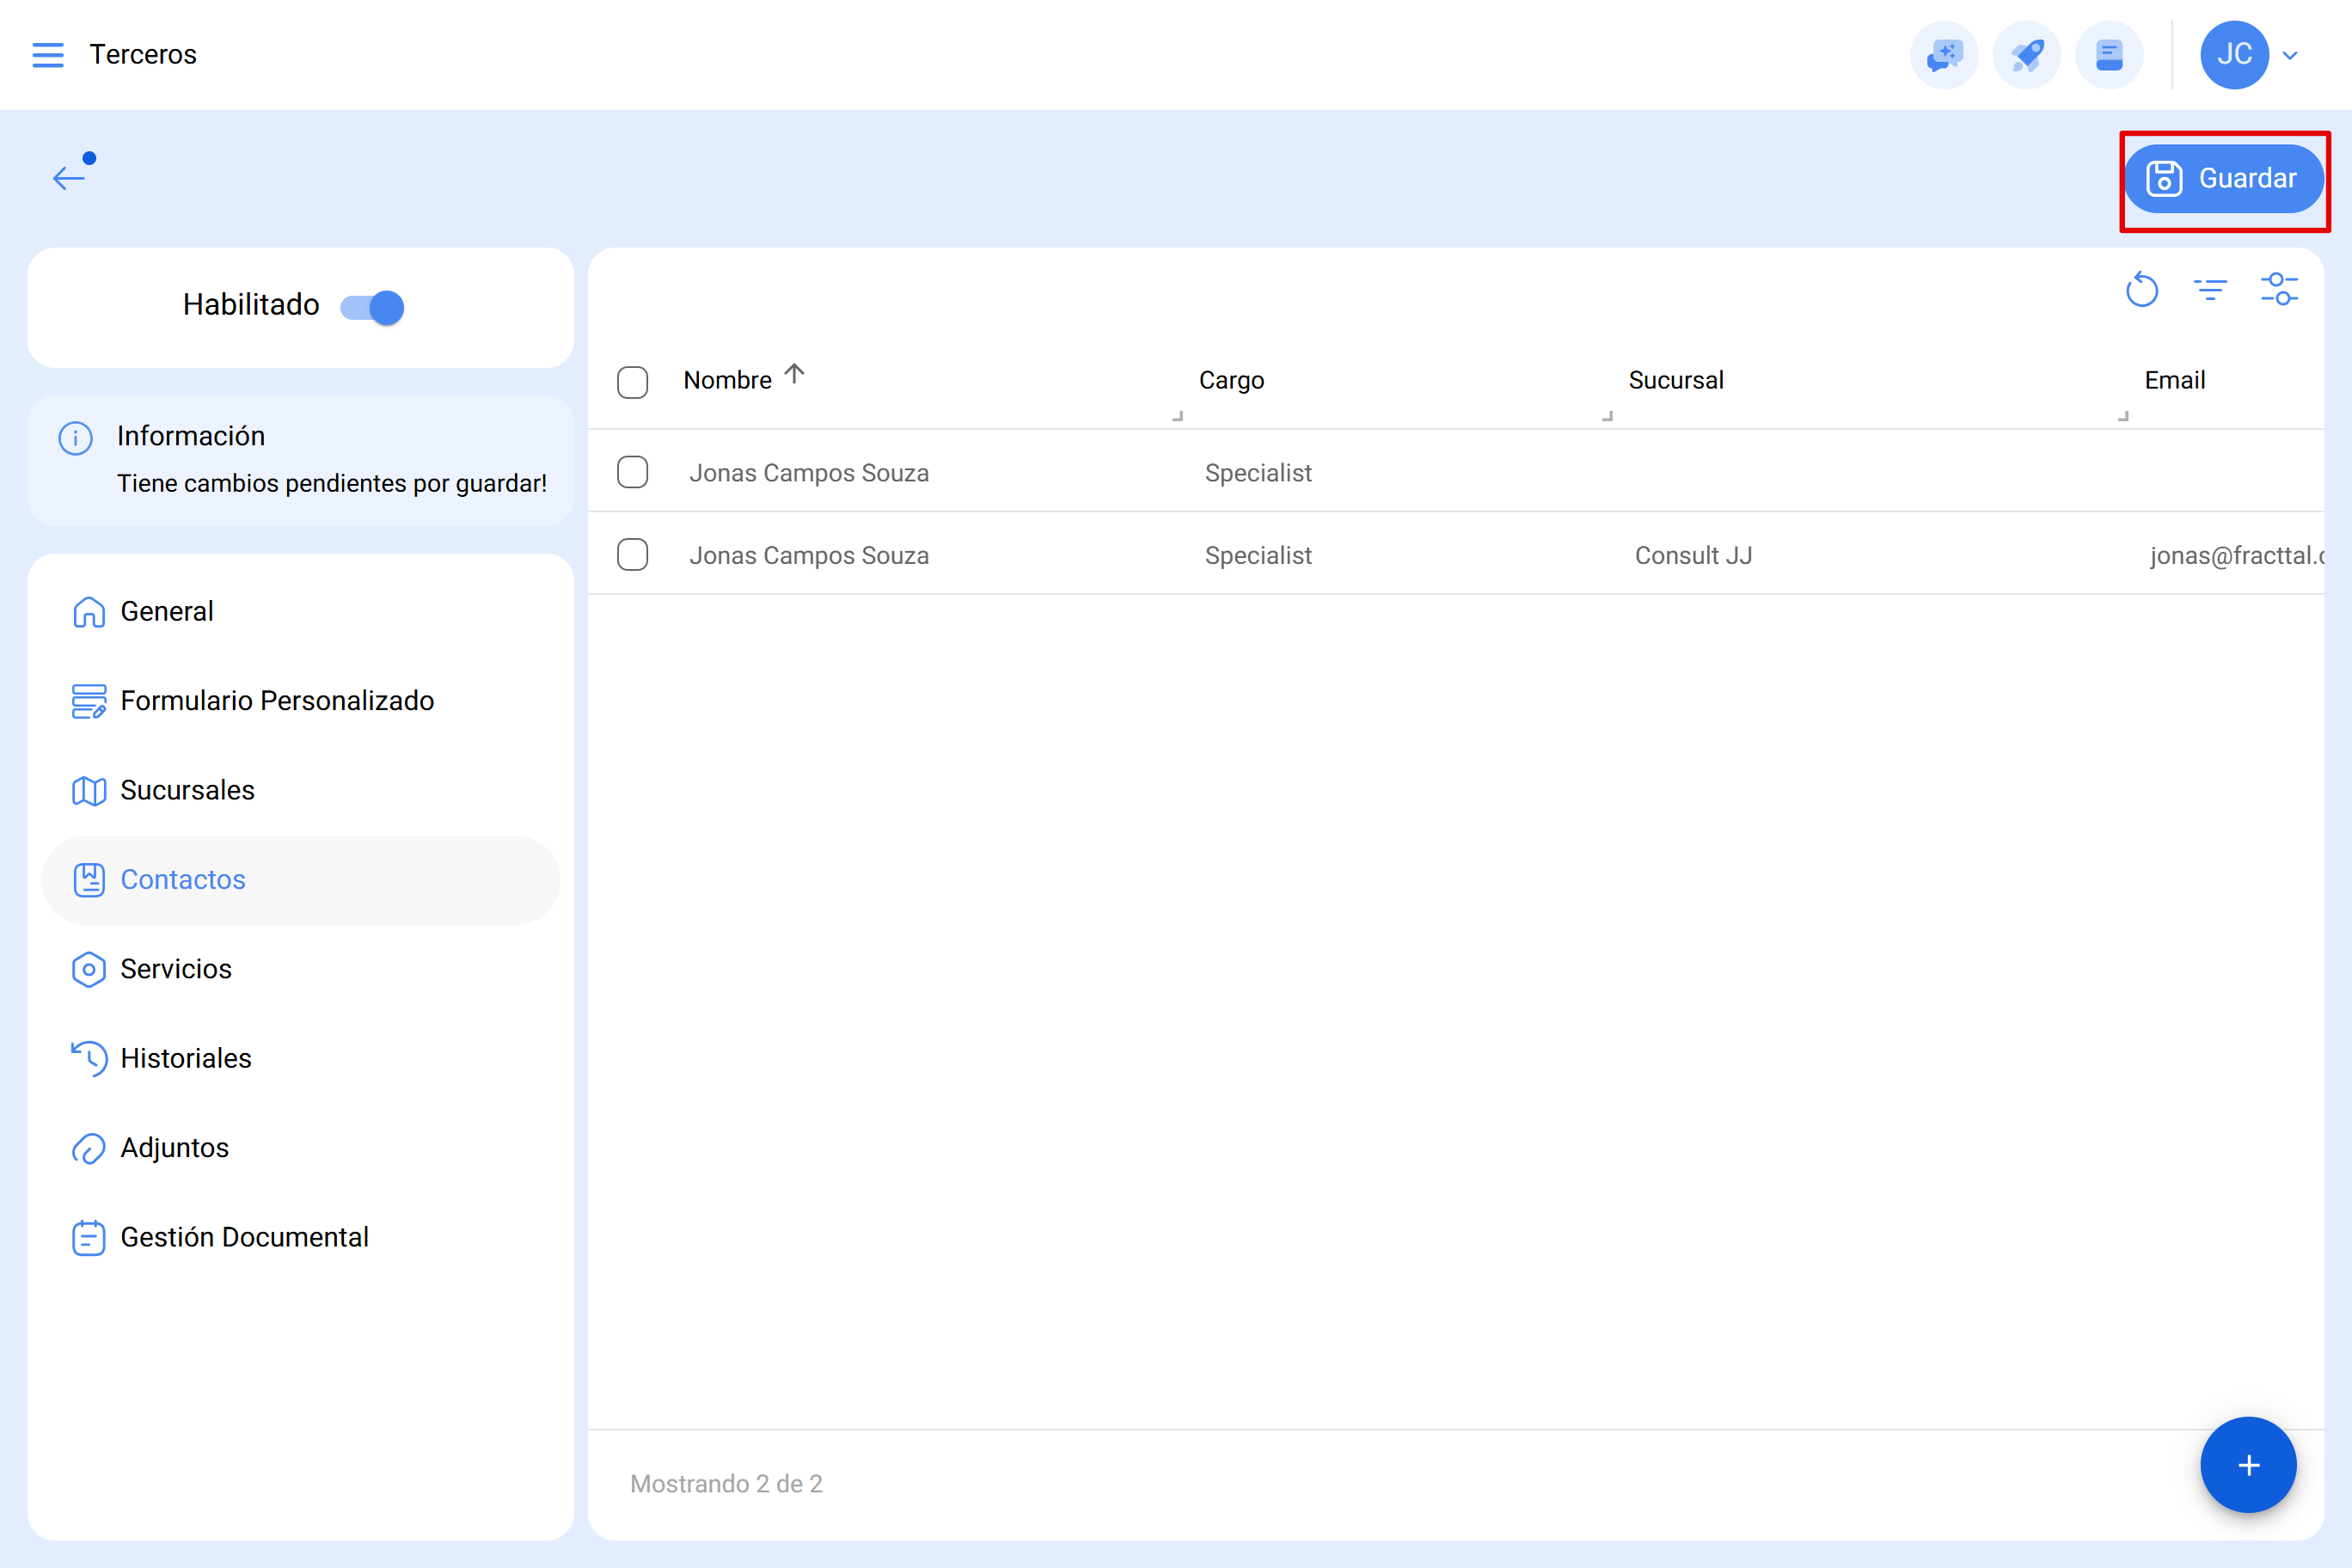Screen dimensions: 2352x1568
Task: Open Formulario Personalizado section
Action: click(301, 701)
